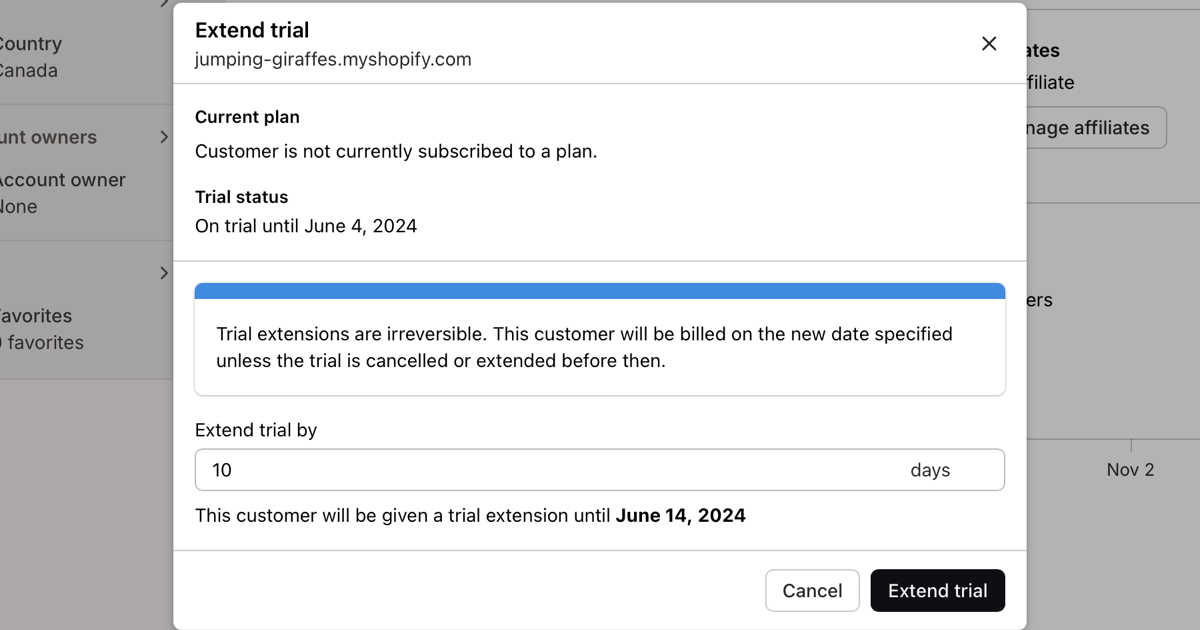This screenshot has width=1200, height=630.
Task: Close the Extend trial dialog with X
Action: (989, 43)
